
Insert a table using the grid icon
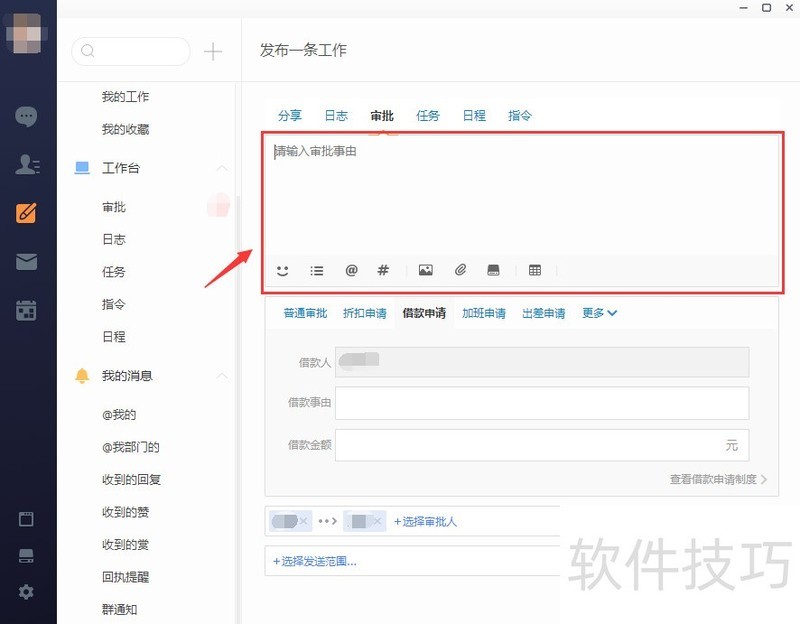coord(535,270)
